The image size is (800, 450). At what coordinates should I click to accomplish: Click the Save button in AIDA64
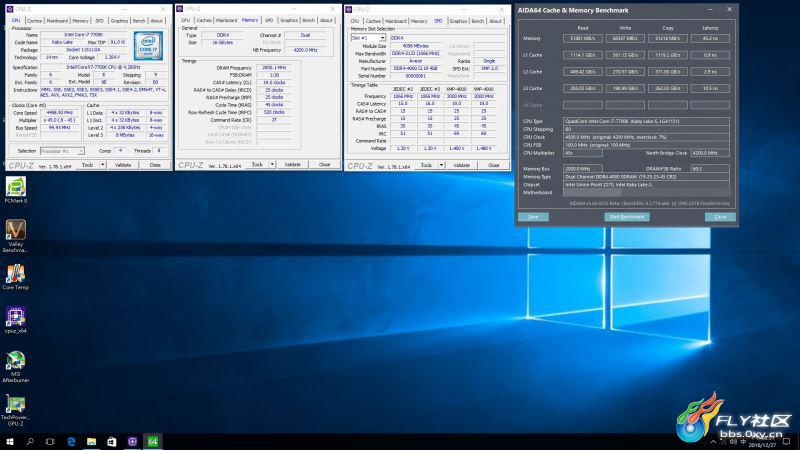tap(533, 217)
